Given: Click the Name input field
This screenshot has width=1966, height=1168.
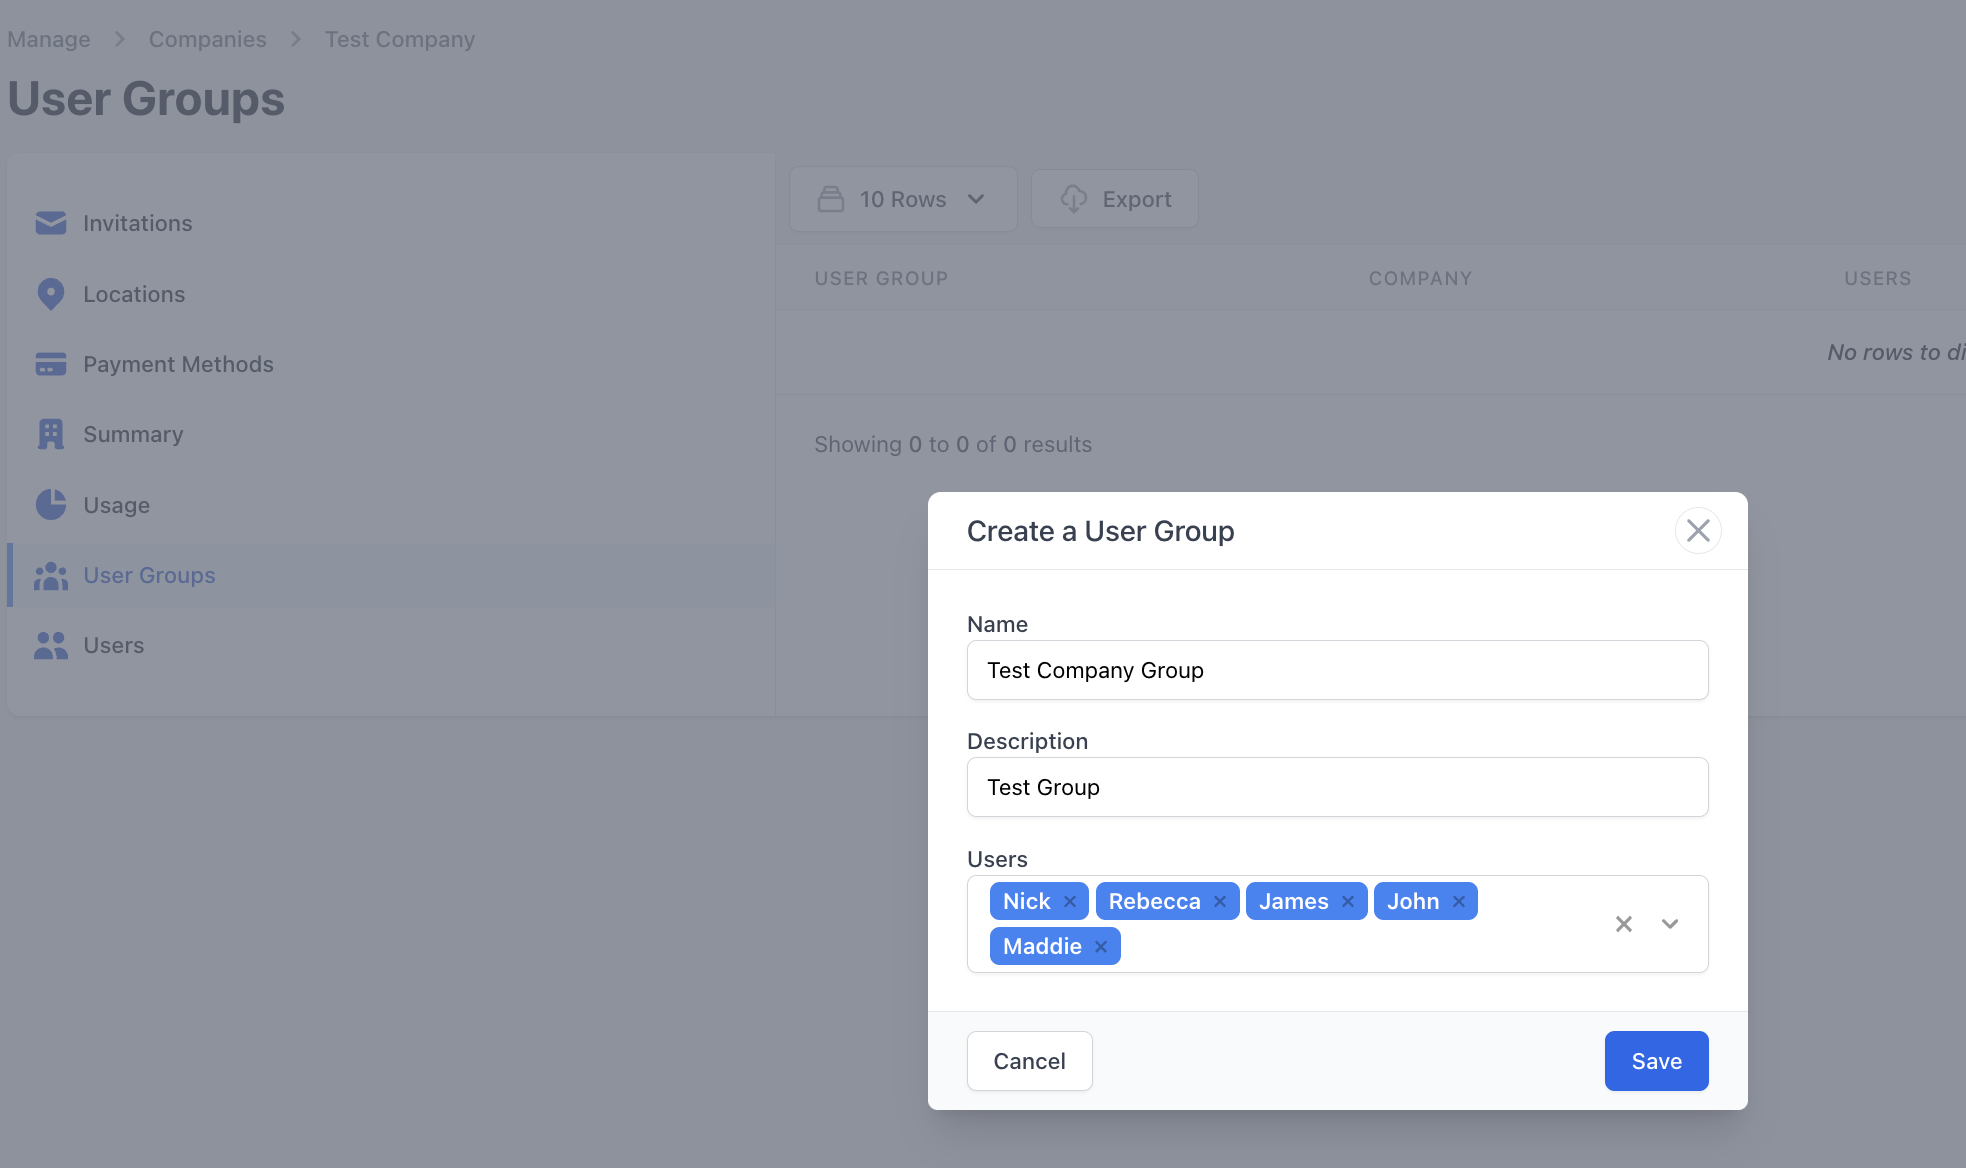Looking at the screenshot, I should [x=1337, y=670].
